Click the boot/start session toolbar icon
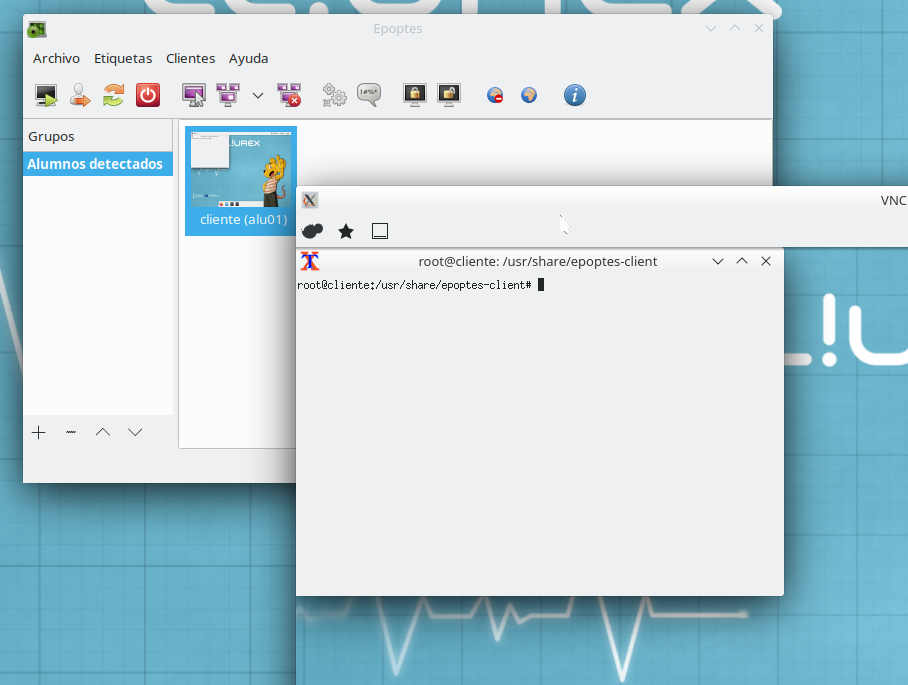This screenshot has height=685, width=908. tap(46, 95)
